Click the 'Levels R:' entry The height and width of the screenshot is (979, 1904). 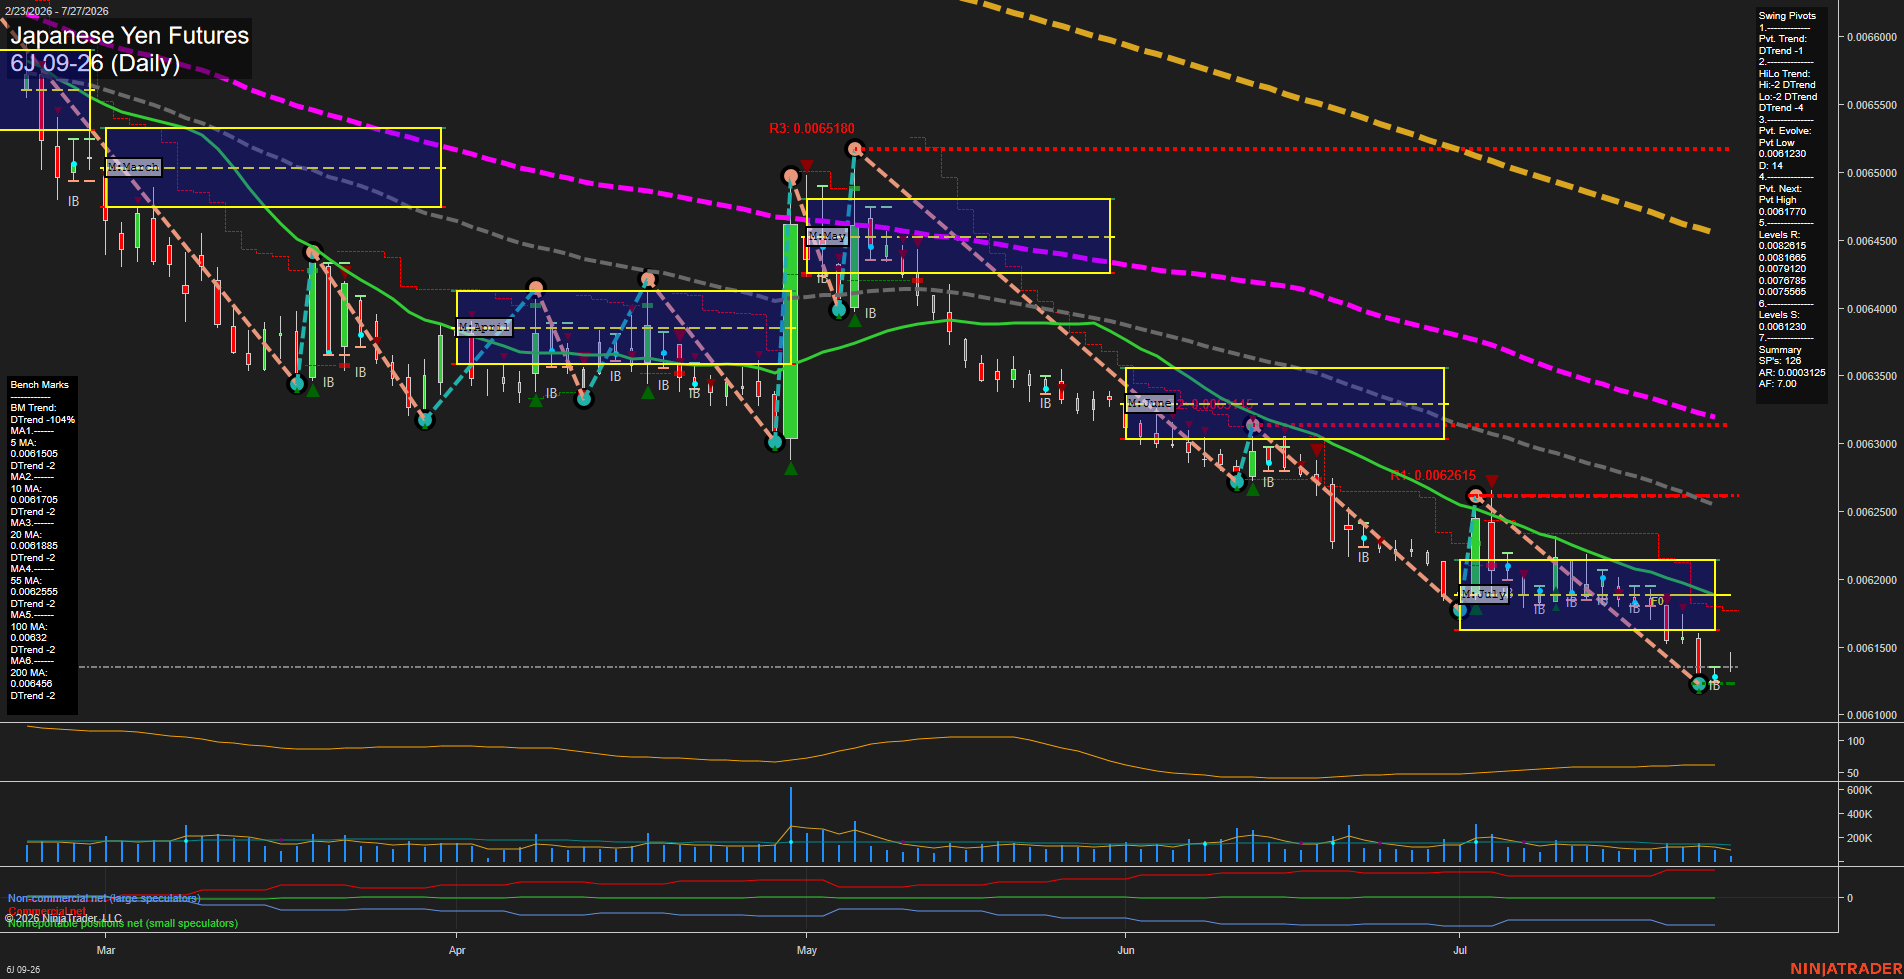(x=1779, y=235)
